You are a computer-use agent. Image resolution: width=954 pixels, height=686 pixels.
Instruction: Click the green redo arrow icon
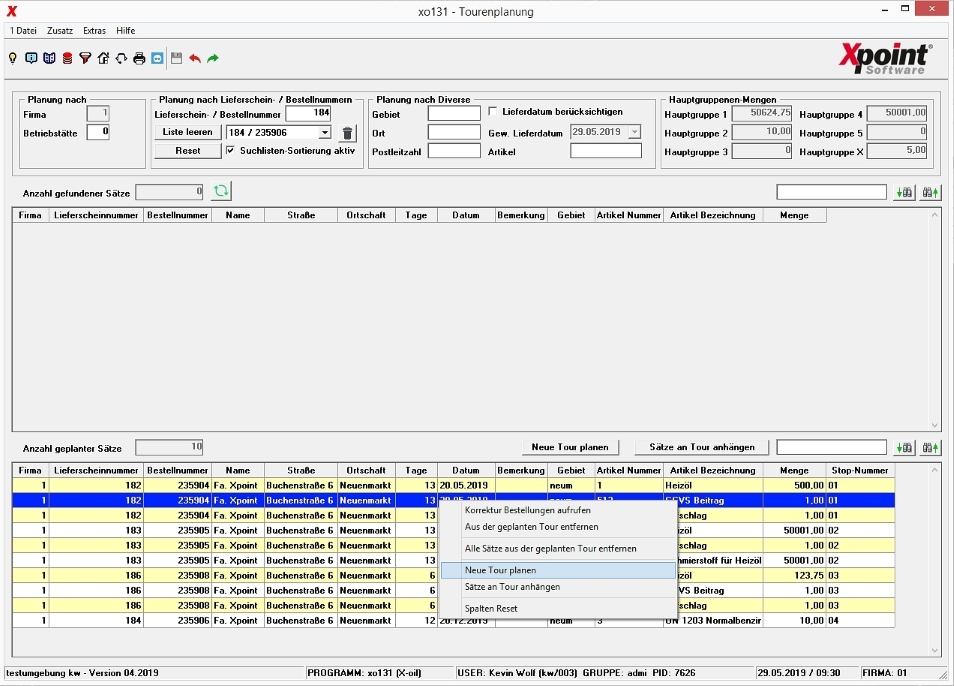tap(213, 58)
